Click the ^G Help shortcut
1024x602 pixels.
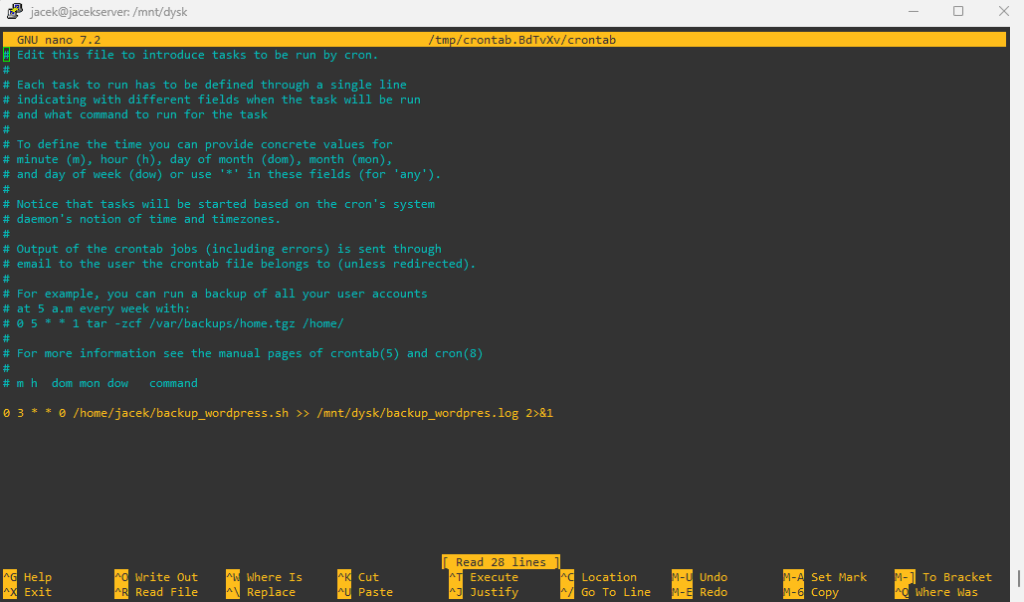[x=28, y=577]
